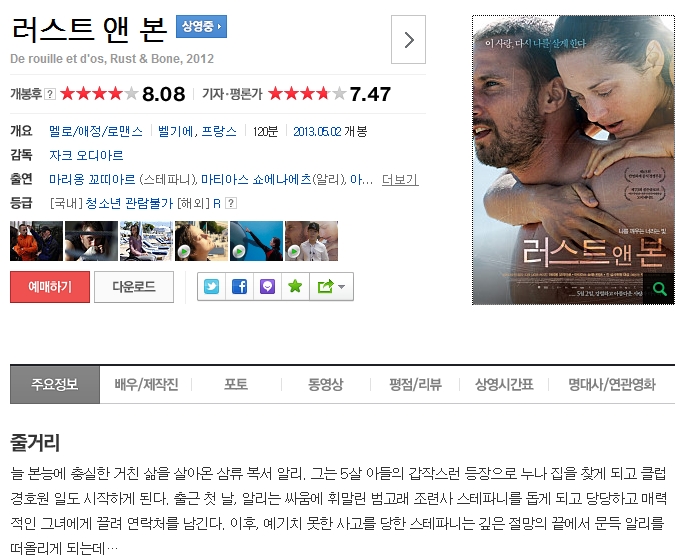Click question mark help icon beside 개봉후
The image size is (677, 560).
click(50, 94)
